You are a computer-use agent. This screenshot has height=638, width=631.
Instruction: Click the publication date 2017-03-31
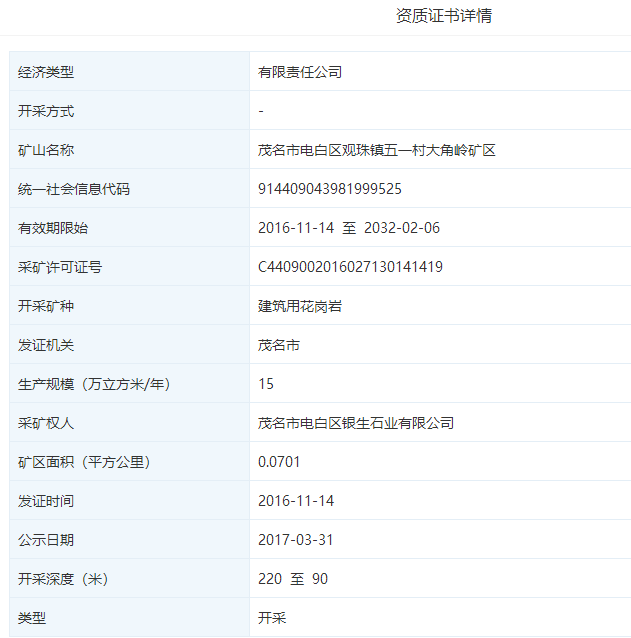(x=295, y=540)
